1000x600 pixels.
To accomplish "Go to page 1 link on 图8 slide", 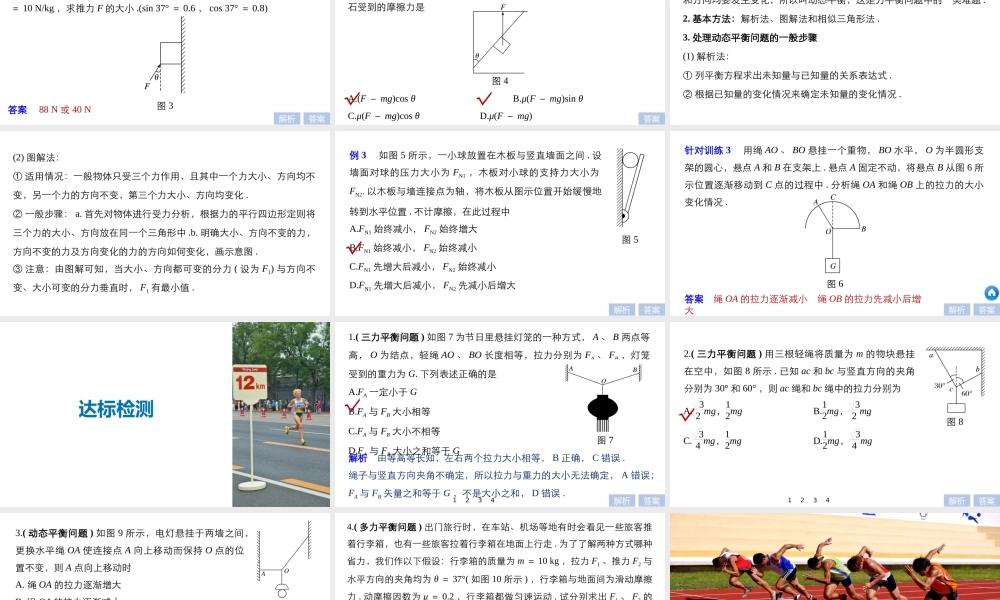I will coord(790,501).
